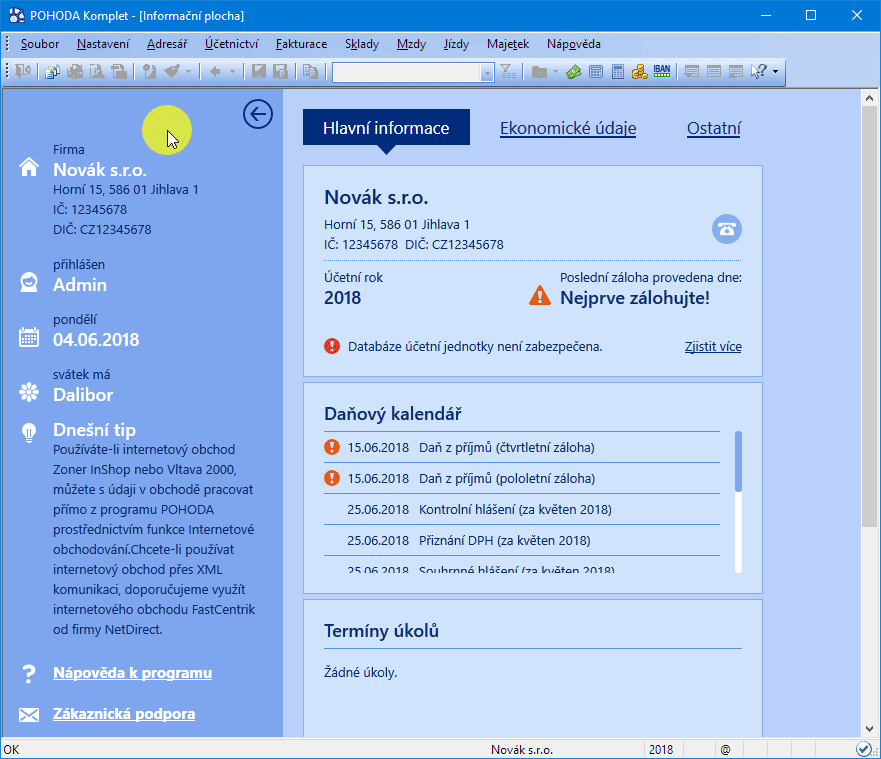Image resolution: width=881 pixels, height=759 pixels.
Task: Open the Adresář menu
Action: (x=167, y=44)
